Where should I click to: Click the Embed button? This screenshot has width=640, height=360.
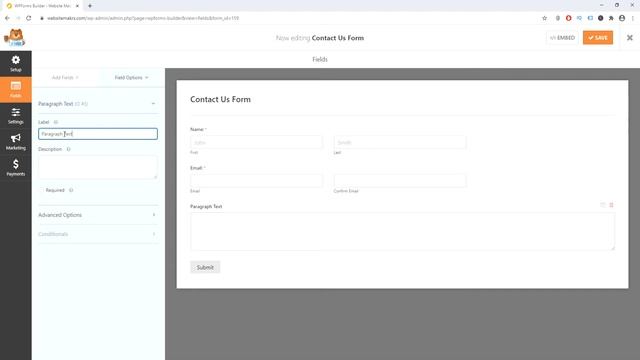click(562, 38)
